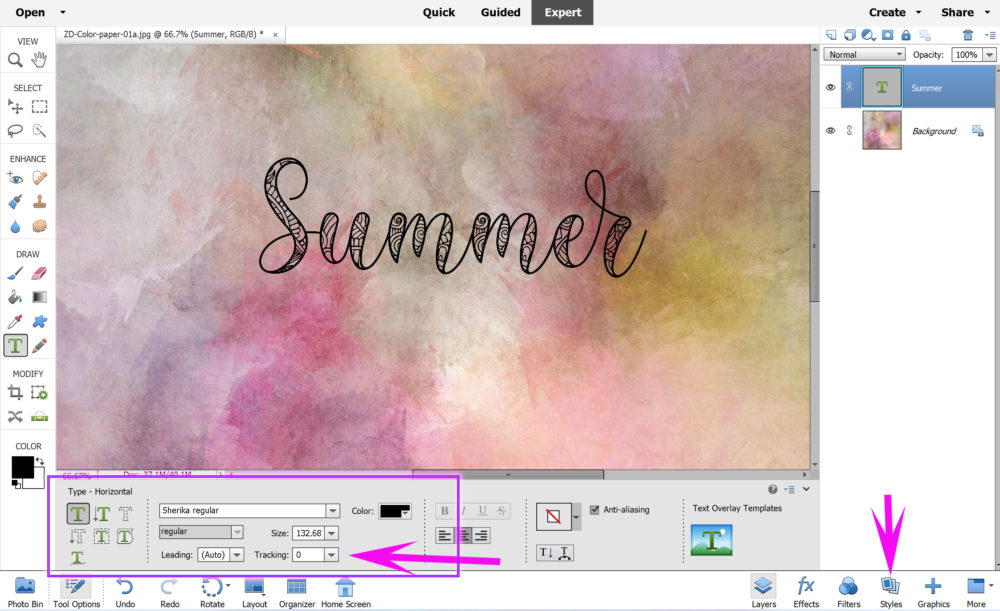Image resolution: width=1000 pixels, height=611 pixels.
Task: Switch to Quick edit mode
Action: click(x=439, y=12)
